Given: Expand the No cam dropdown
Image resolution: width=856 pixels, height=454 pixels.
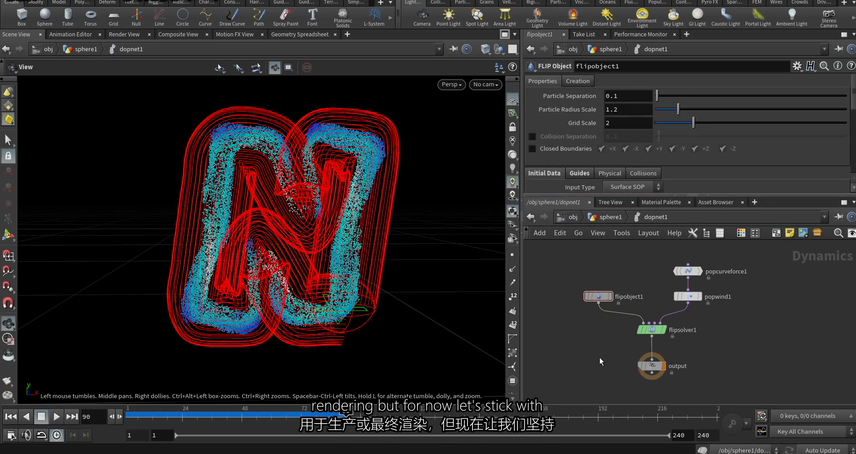Looking at the screenshot, I should (x=485, y=85).
